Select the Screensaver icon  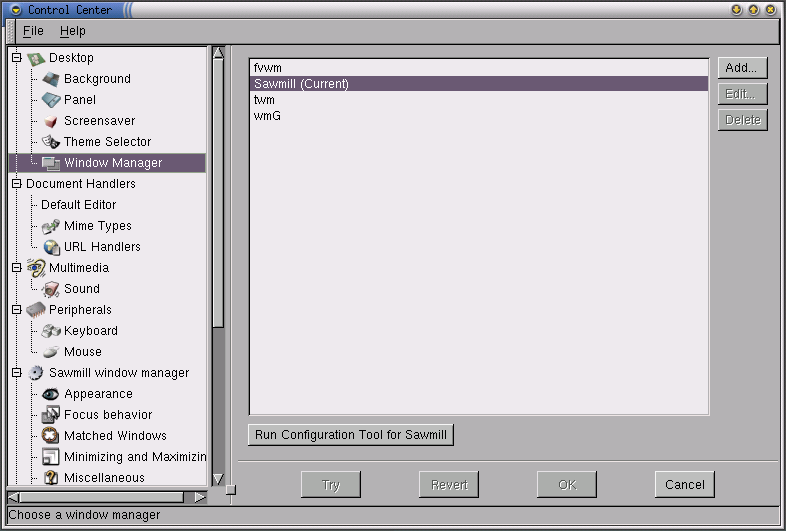tap(51, 121)
